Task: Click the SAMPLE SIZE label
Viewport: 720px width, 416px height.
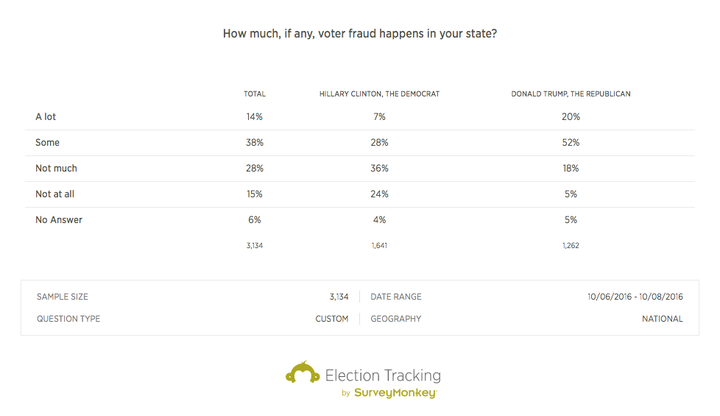Action: pos(62,297)
